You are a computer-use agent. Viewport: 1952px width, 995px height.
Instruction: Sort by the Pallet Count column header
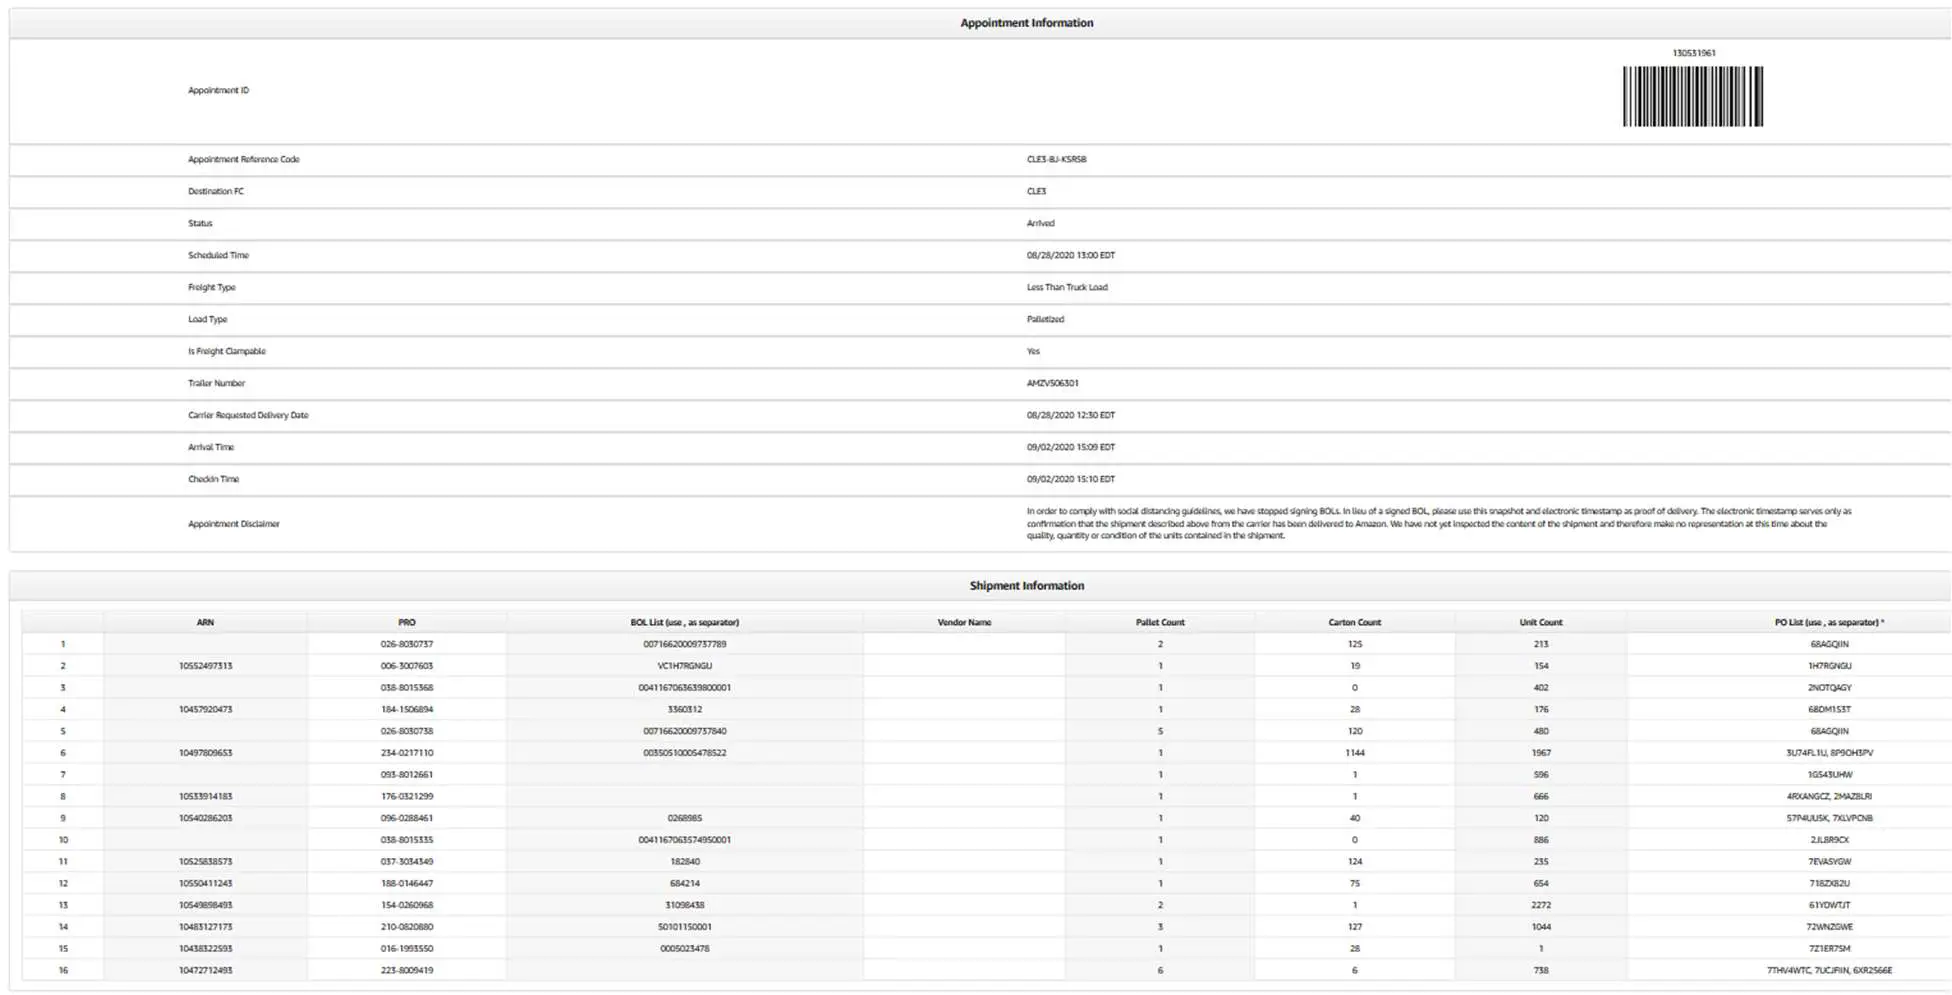coord(1159,621)
